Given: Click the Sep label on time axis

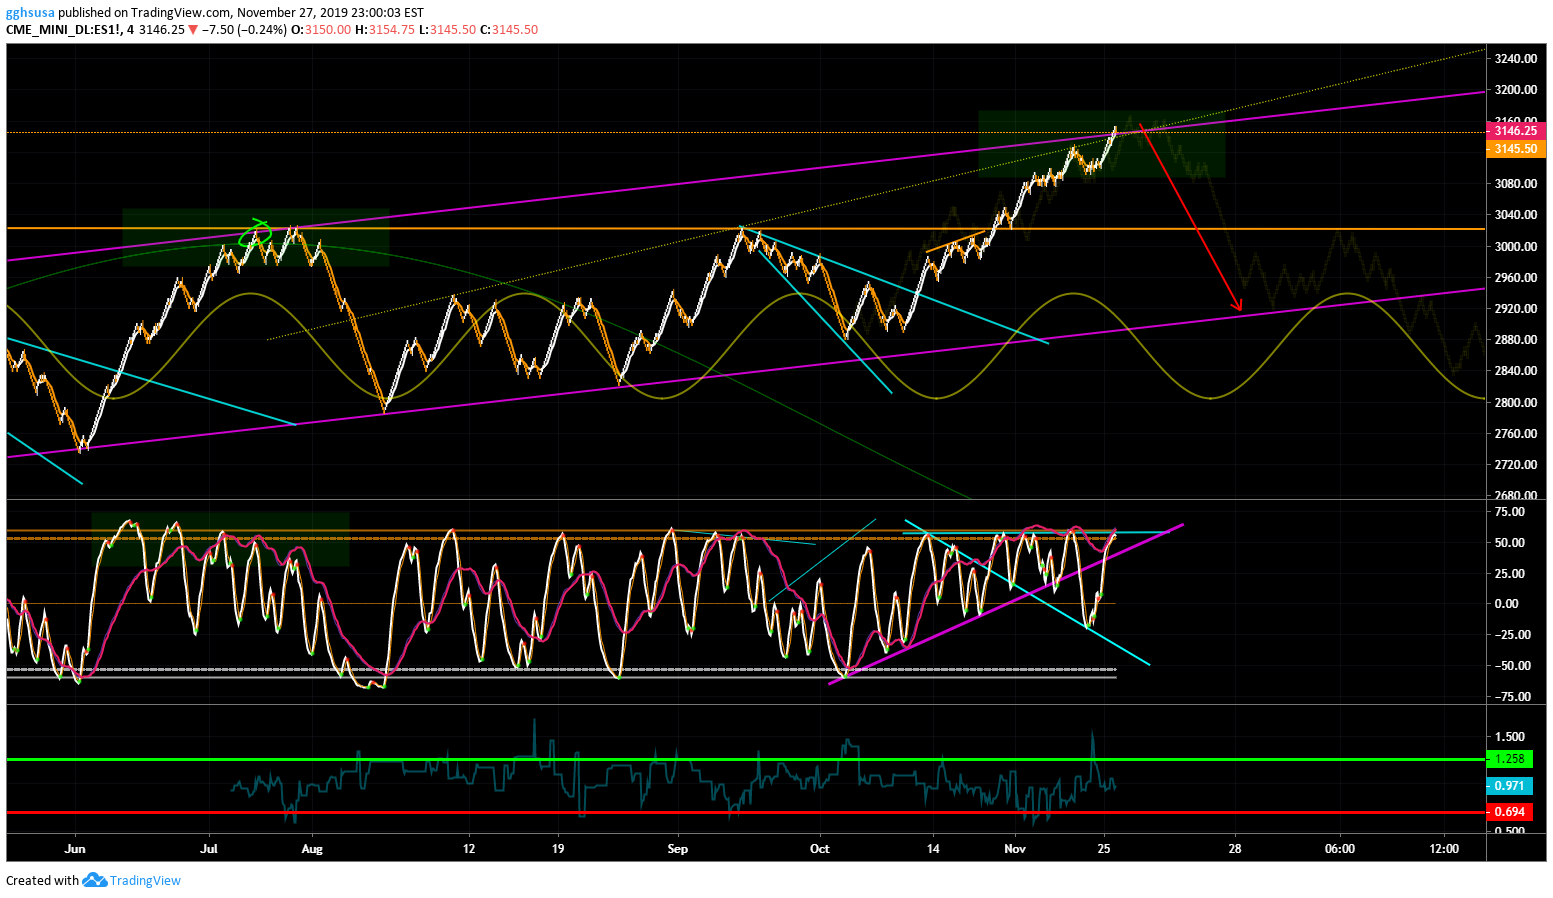Looking at the screenshot, I should tap(678, 849).
